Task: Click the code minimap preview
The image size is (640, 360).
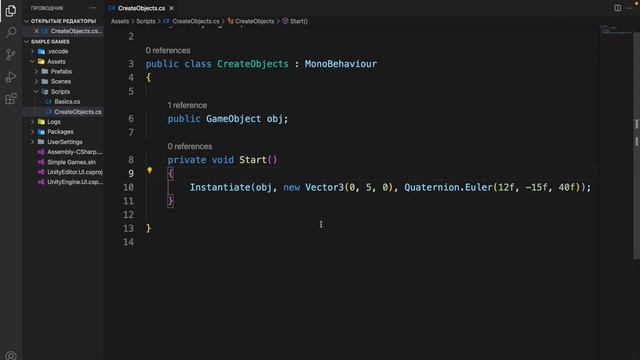Action: click(616, 30)
